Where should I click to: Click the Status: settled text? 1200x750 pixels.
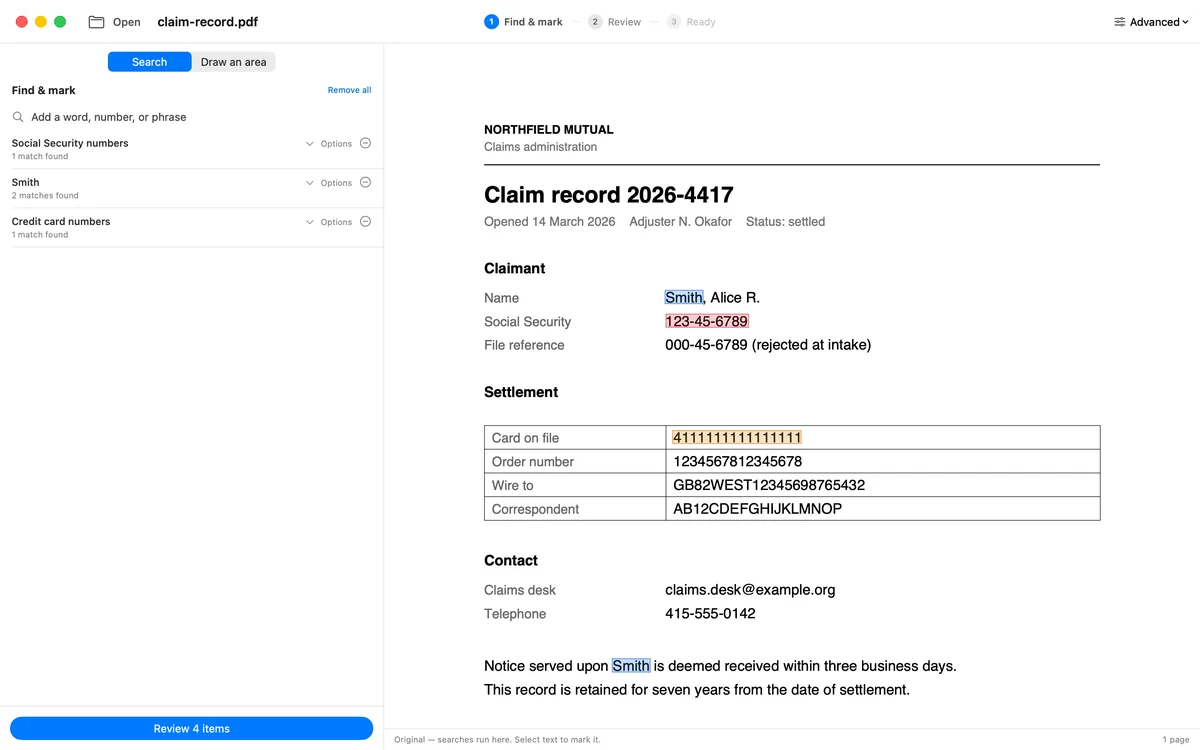tap(786, 222)
